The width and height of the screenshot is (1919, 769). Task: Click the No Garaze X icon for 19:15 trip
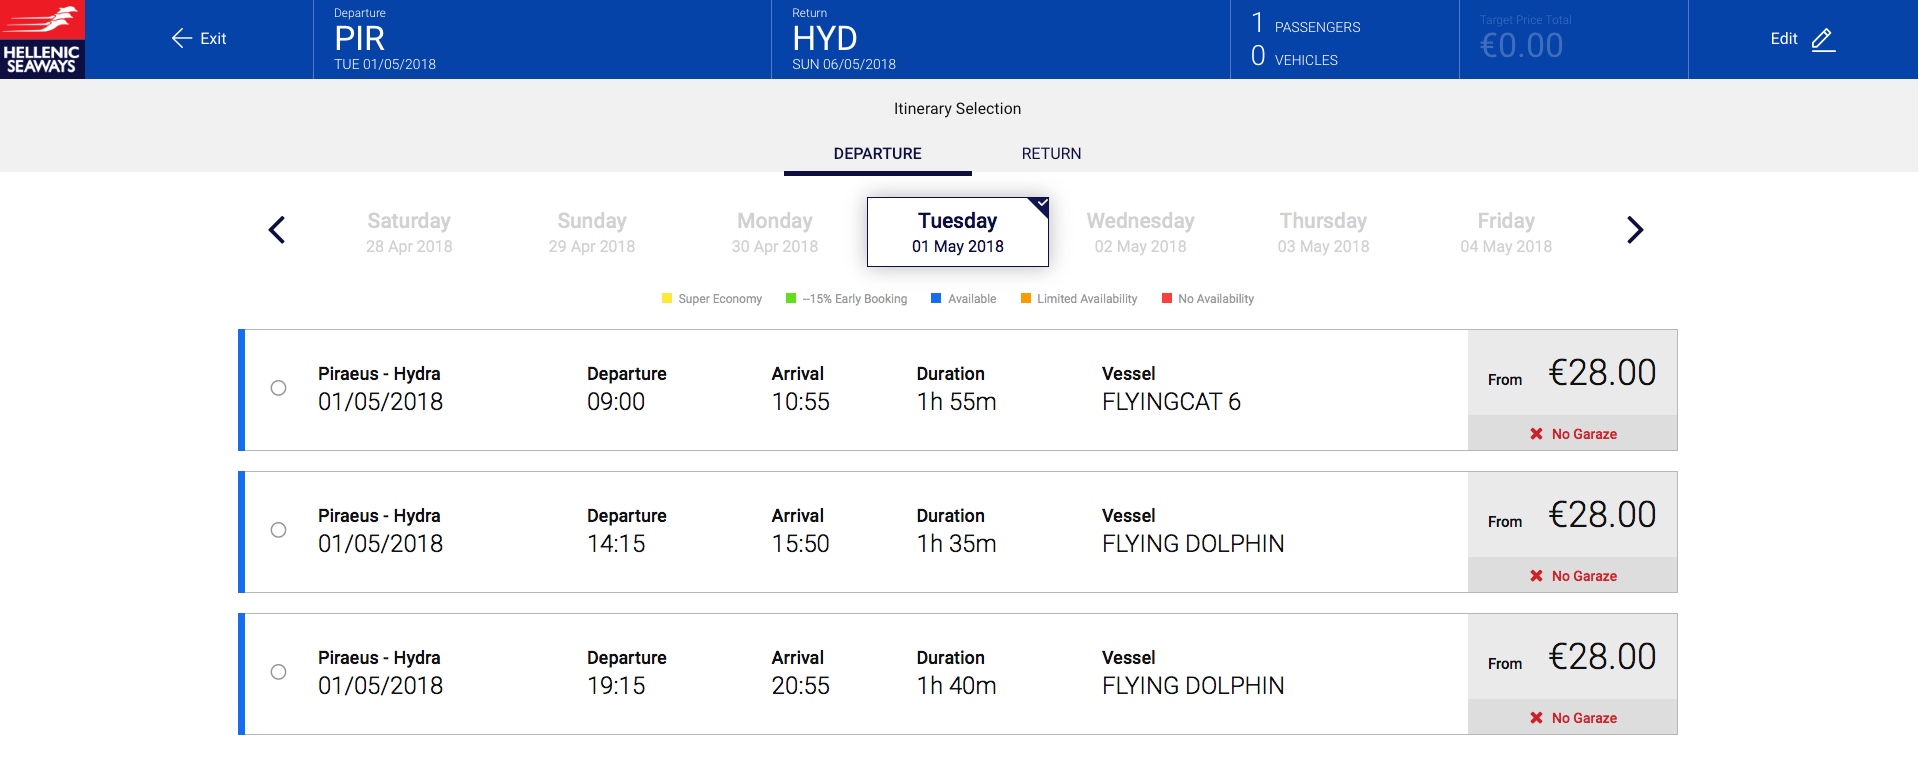coord(1536,718)
